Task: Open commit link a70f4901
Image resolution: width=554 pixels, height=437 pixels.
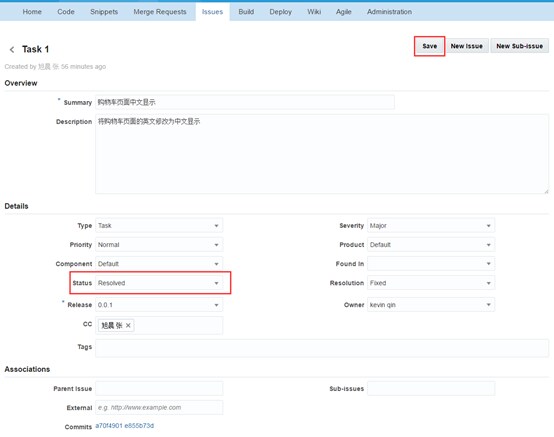Action: pyautogui.click(x=109, y=426)
